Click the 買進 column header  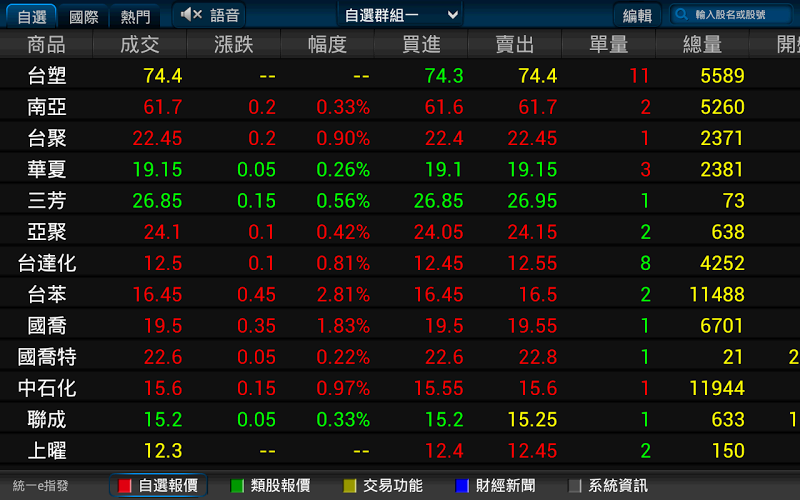(x=421, y=44)
